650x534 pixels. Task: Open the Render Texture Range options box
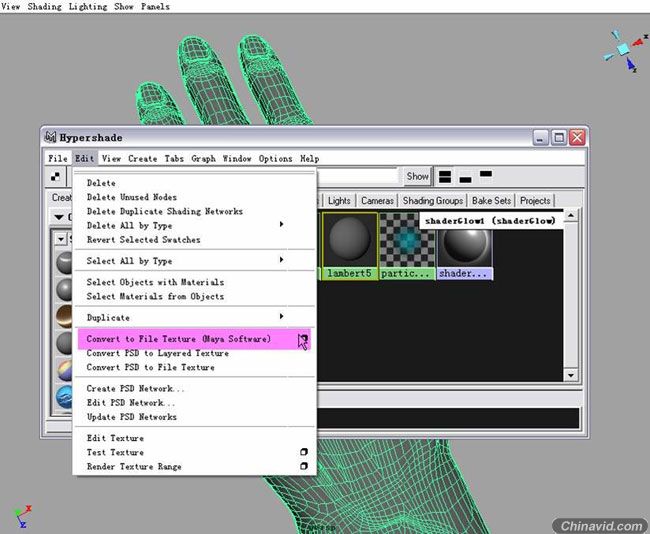(303, 466)
